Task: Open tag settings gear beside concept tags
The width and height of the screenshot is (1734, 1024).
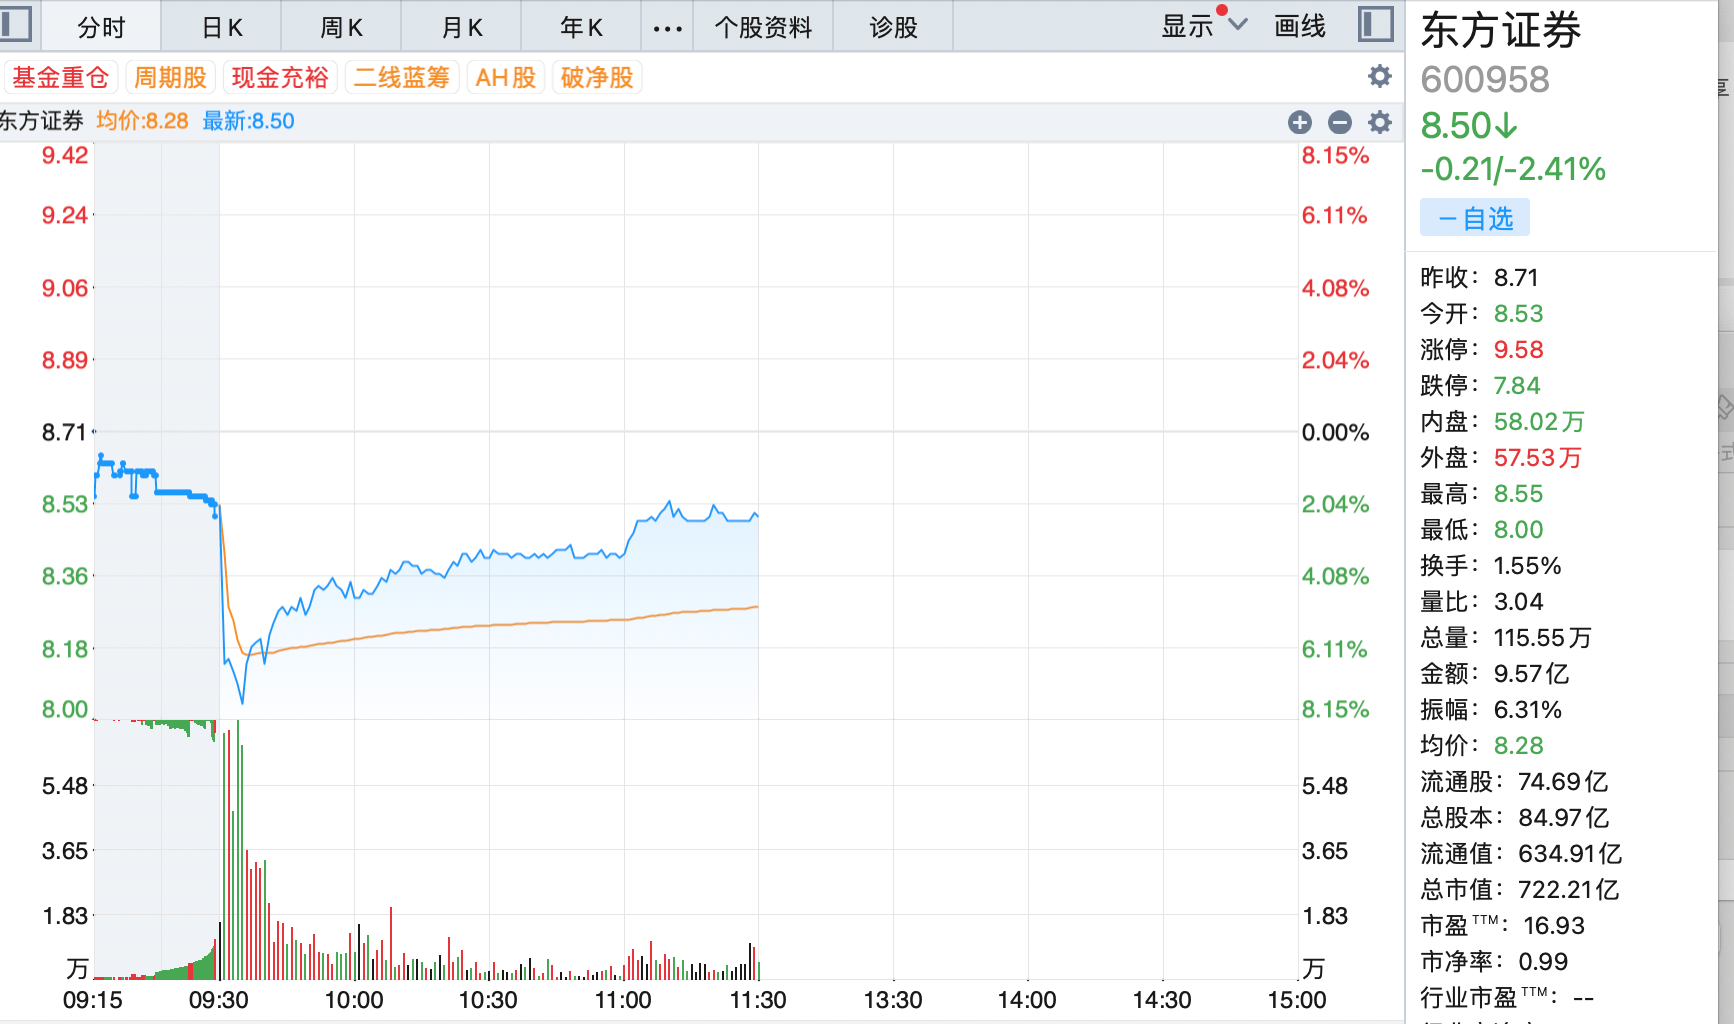Action: [1380, 76]
